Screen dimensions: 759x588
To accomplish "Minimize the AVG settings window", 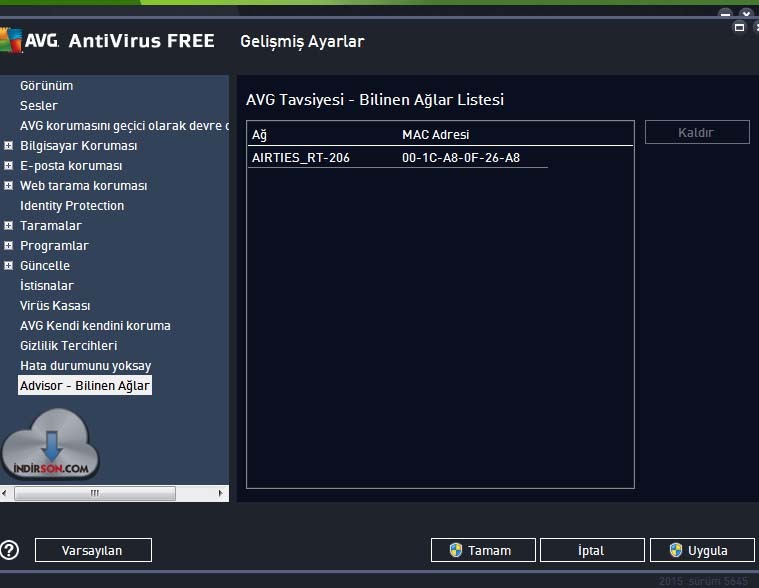I will tap(725, 14).
